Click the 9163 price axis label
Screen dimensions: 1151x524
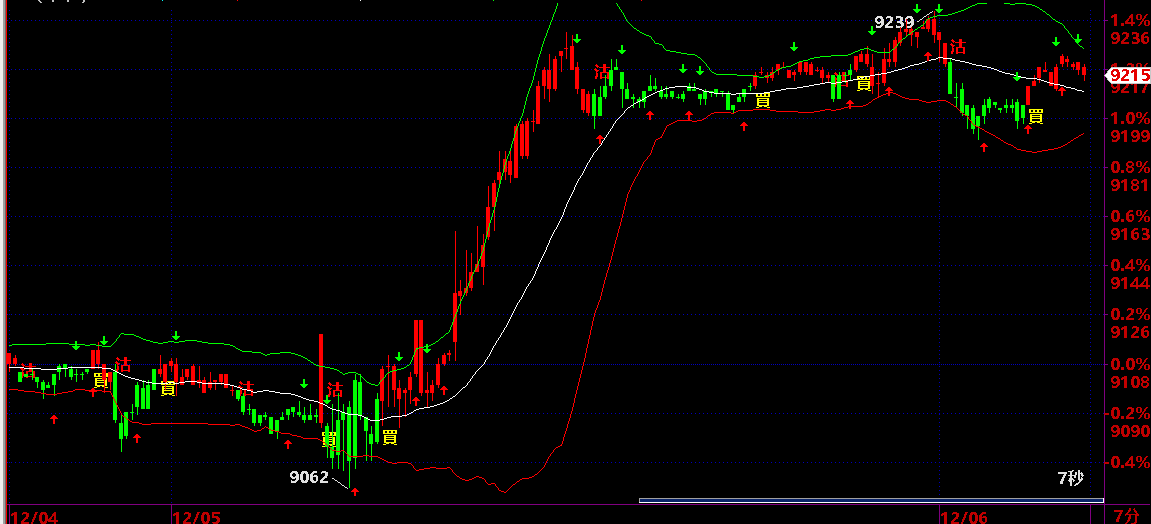(1130, 234)
